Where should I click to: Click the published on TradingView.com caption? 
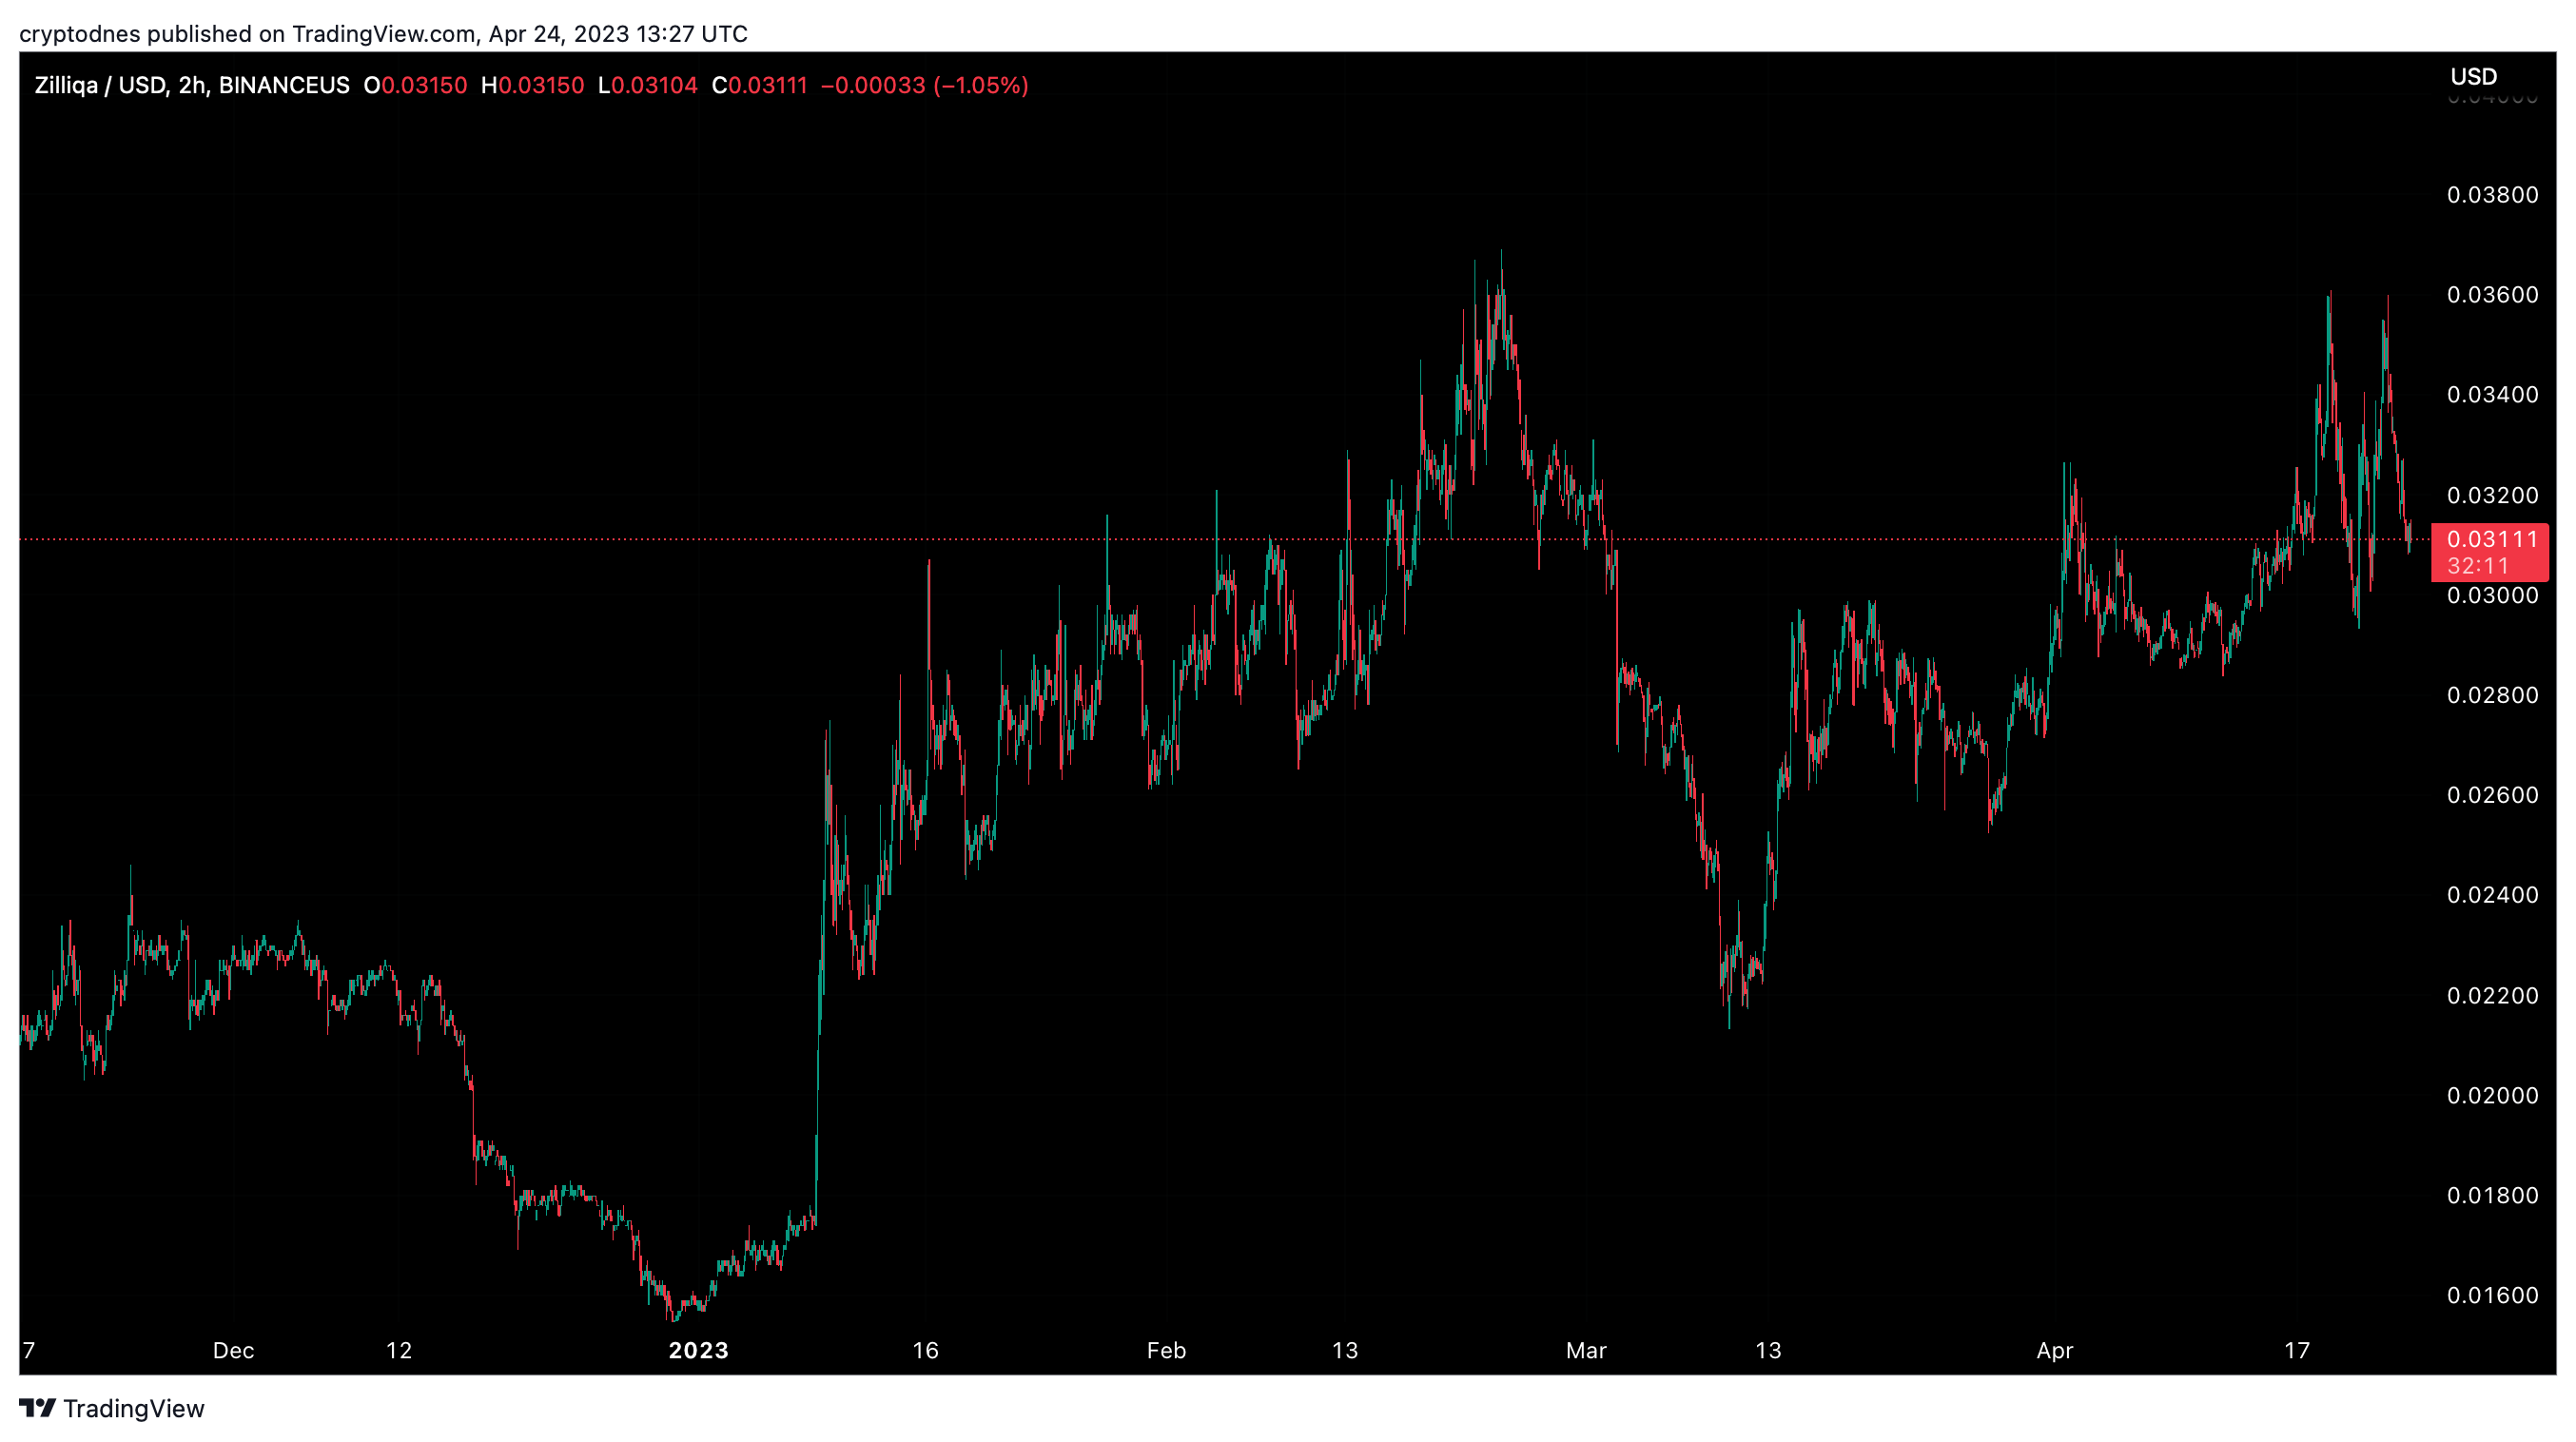tap(383, 34)
